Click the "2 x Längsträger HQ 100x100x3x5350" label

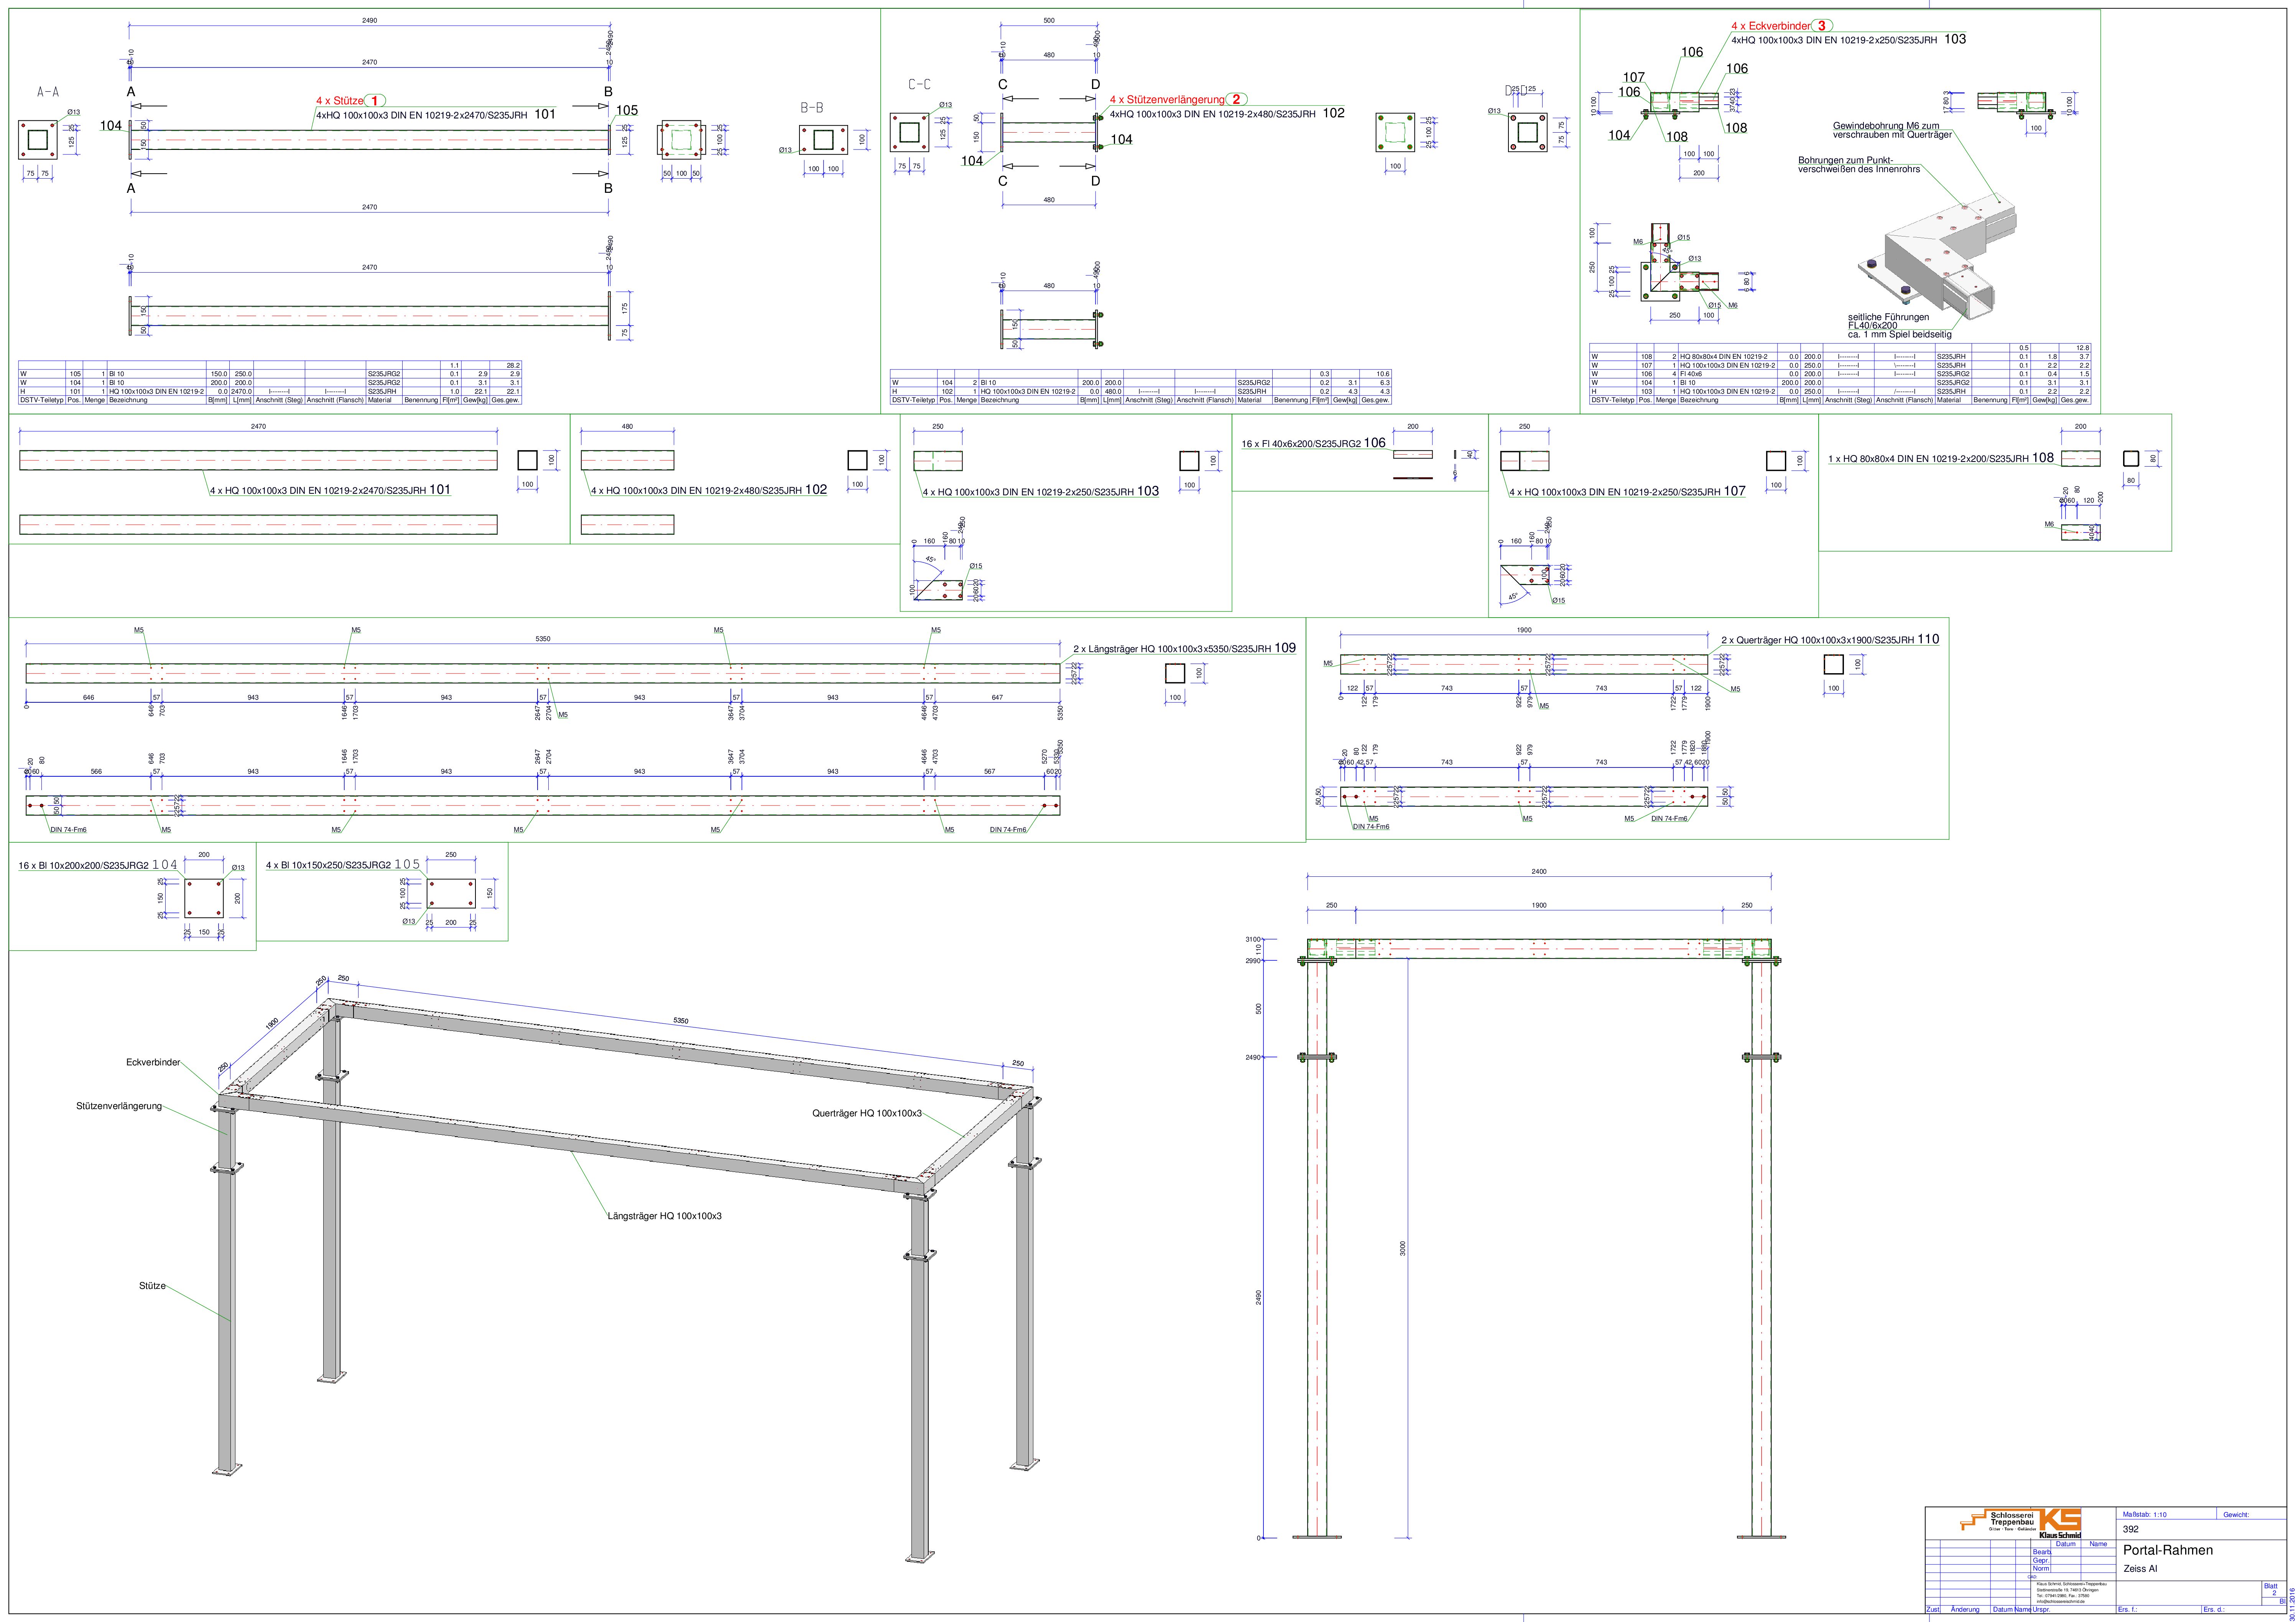pyautogui.click(x=1184, y=648)
